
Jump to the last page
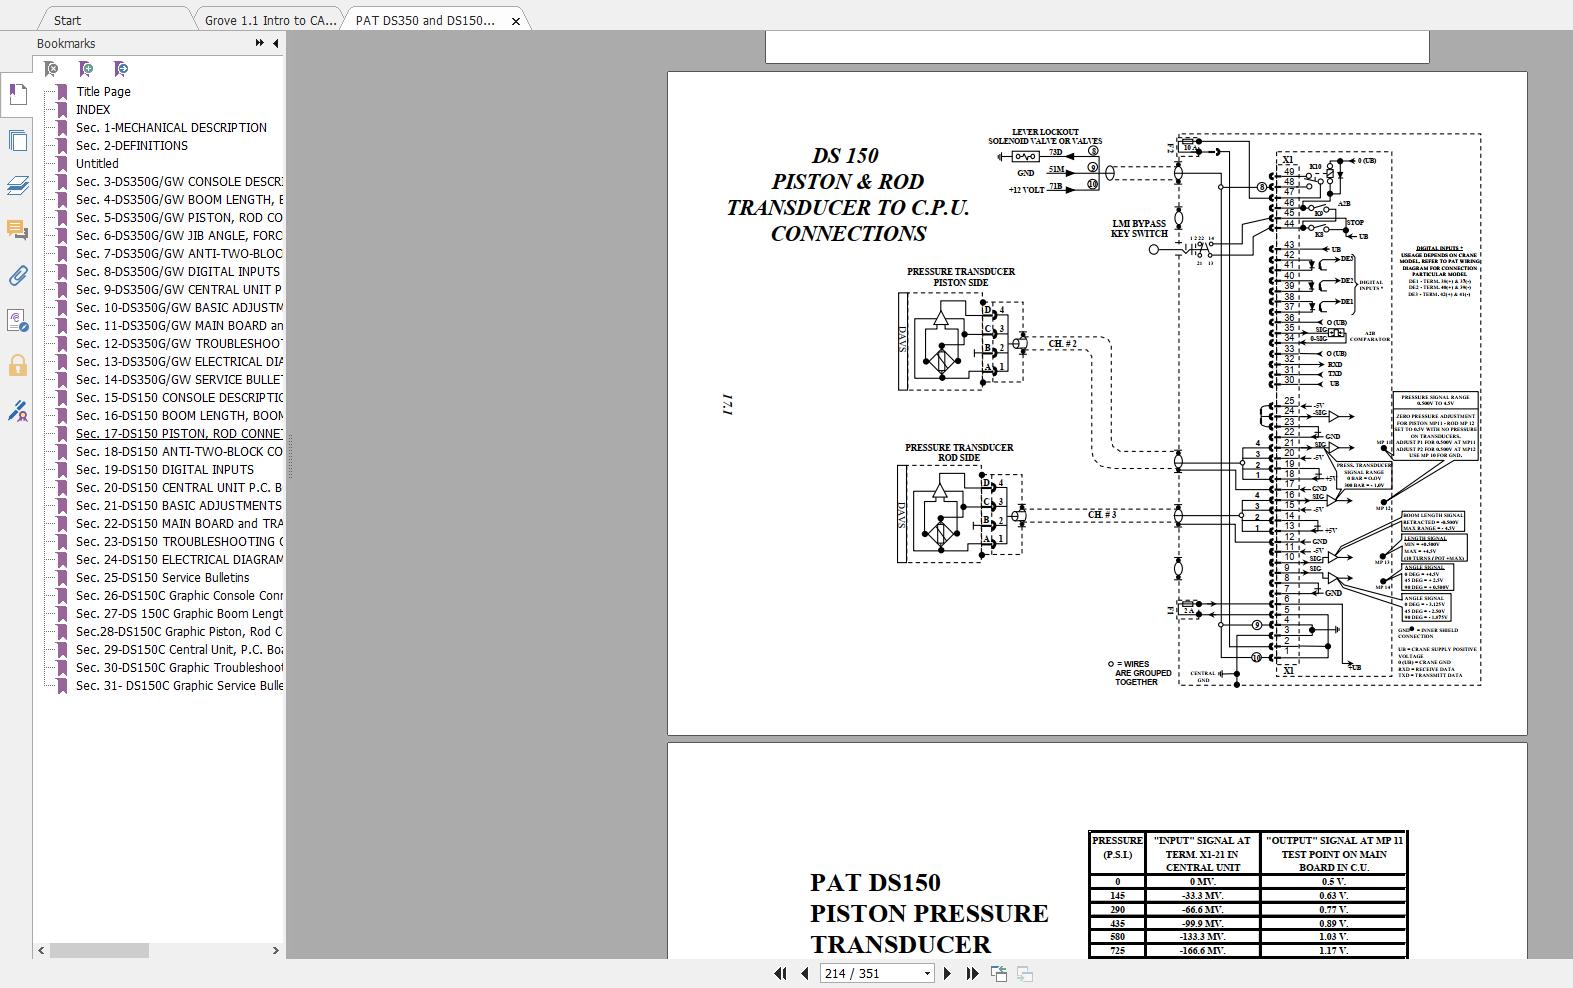972,973
